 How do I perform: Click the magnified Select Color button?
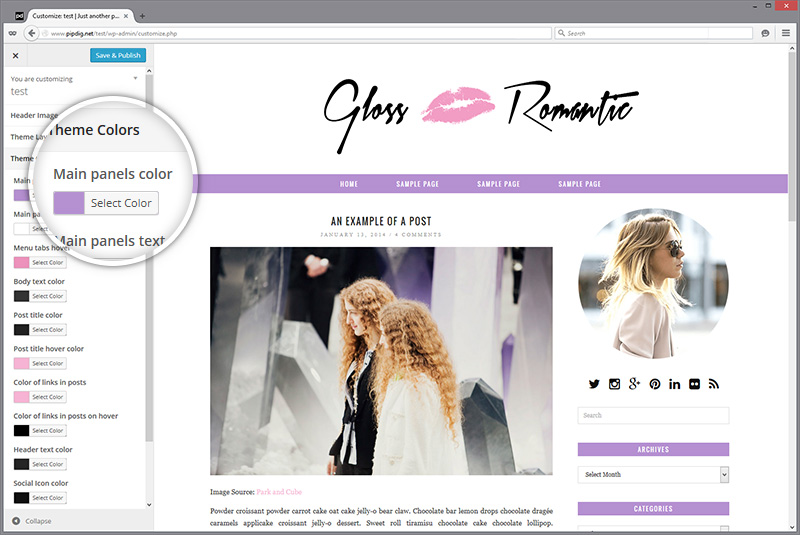click(x=121, y=203)
